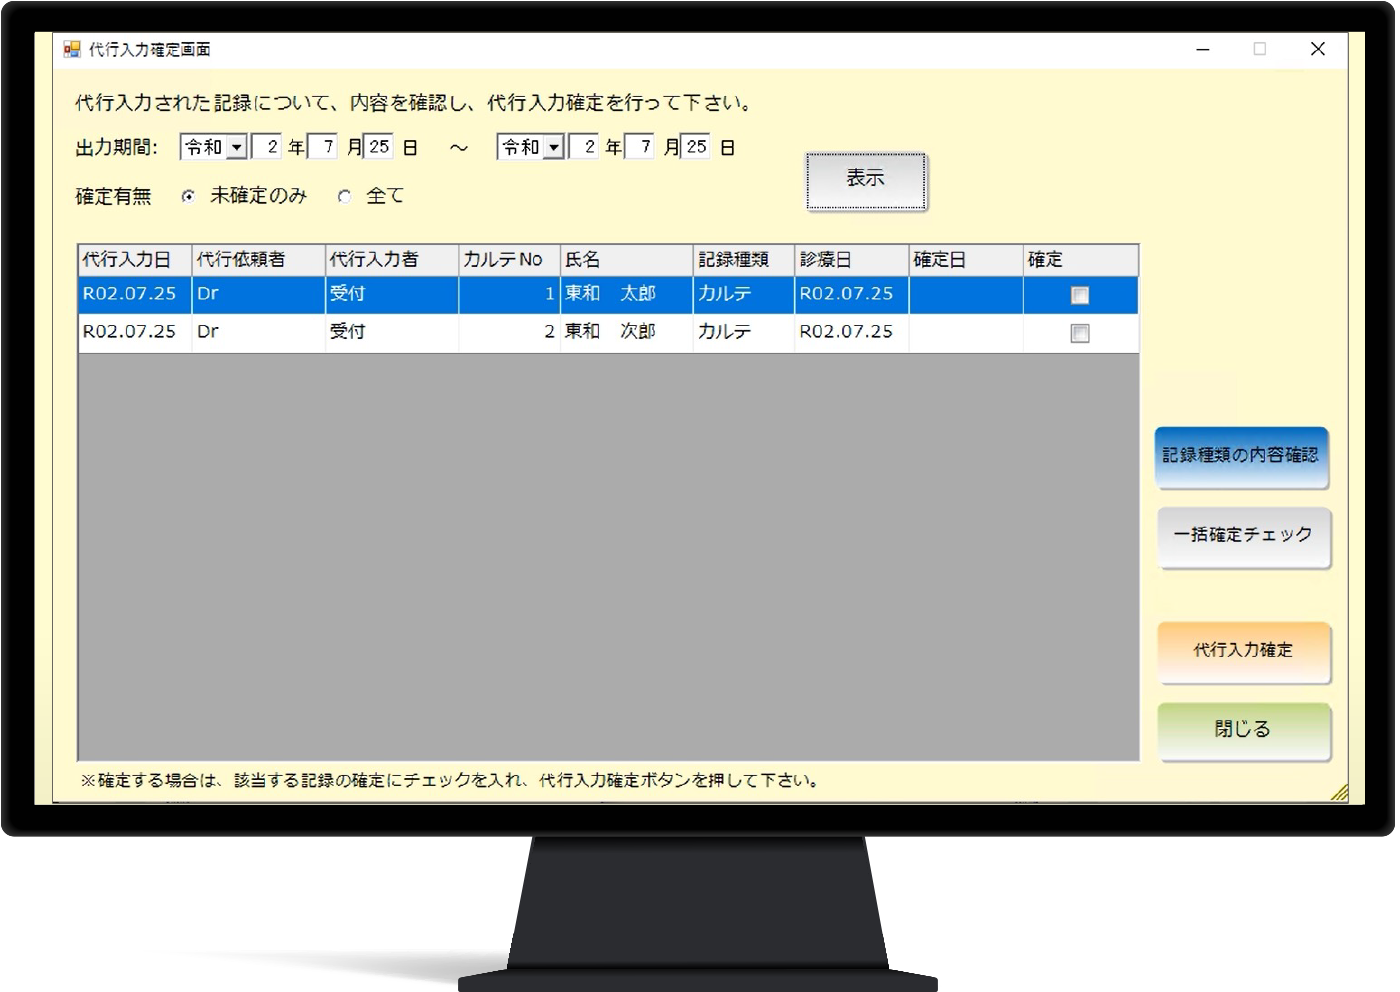This screenshot has height=992, width=1400.
Task: Click the end date day field
Action: pyautogui.click(x=696, y=147)
